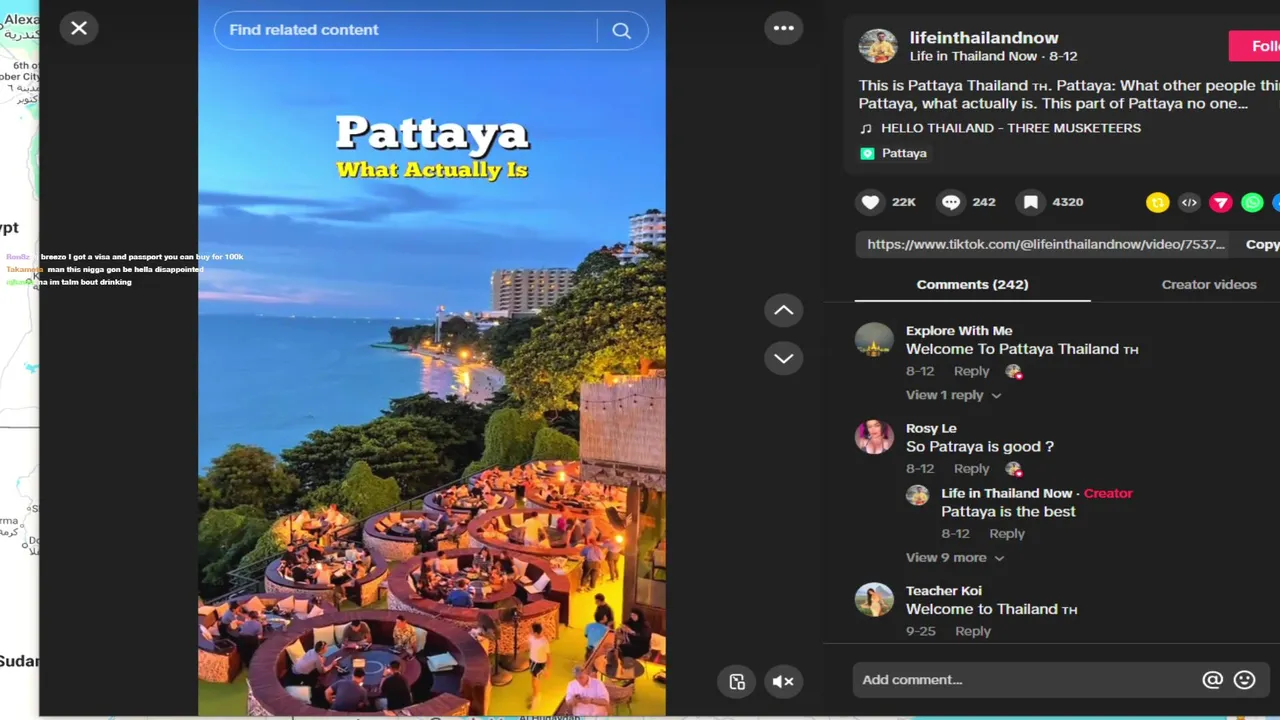The image size is (1280, 720).
Task: Click the lifeinthailandnow username link
Action: coord(984,38)
